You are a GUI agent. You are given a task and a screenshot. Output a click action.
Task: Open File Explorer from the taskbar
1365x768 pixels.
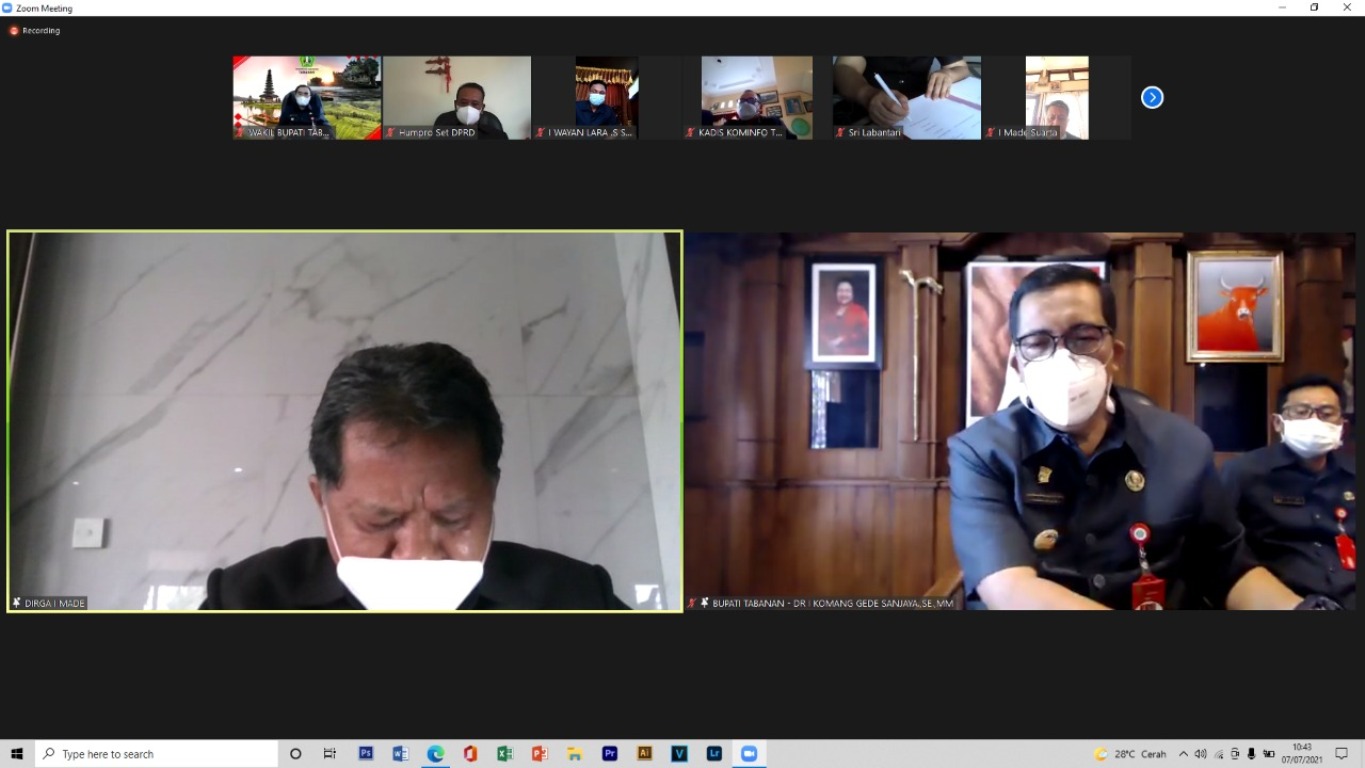pyautogui.click(x=574, y=754)
